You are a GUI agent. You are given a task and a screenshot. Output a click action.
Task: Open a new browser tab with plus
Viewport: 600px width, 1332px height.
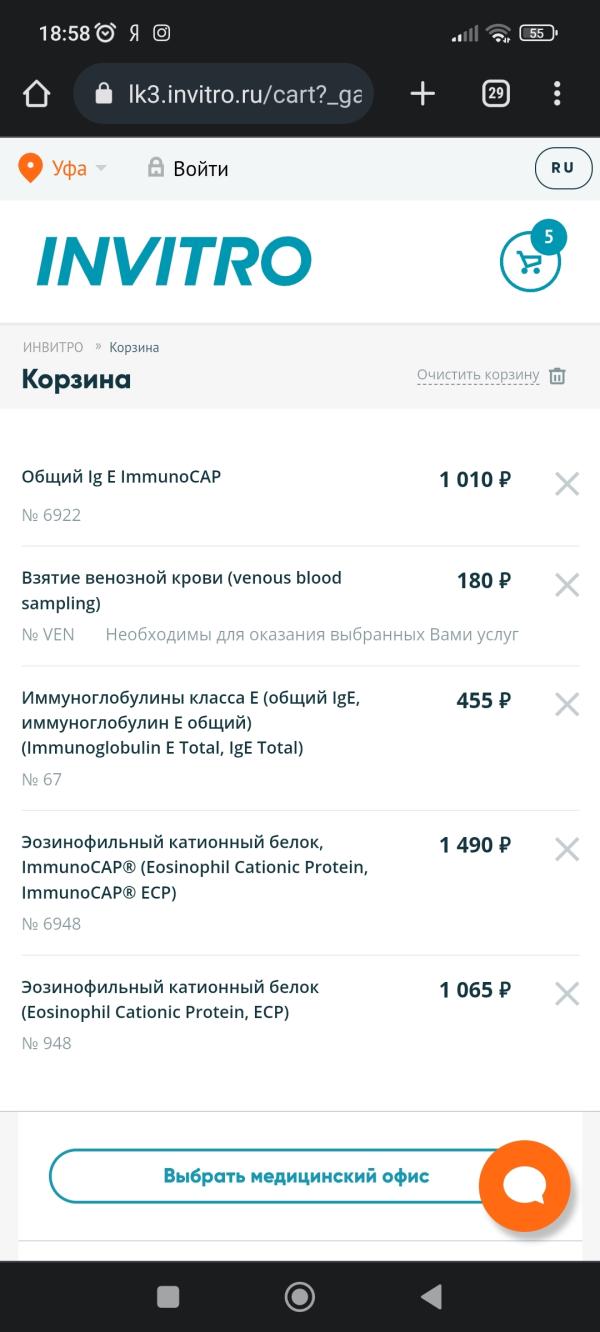click(423, 94)
